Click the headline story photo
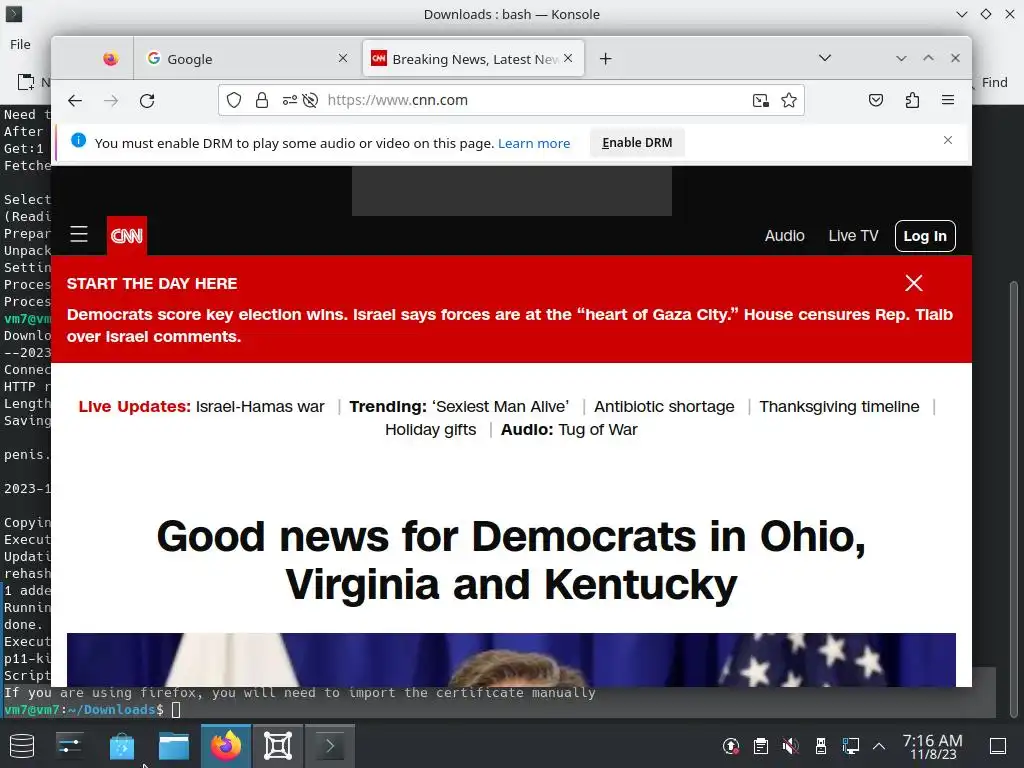Screen dimensions: 1024x768 click(511, 660)
